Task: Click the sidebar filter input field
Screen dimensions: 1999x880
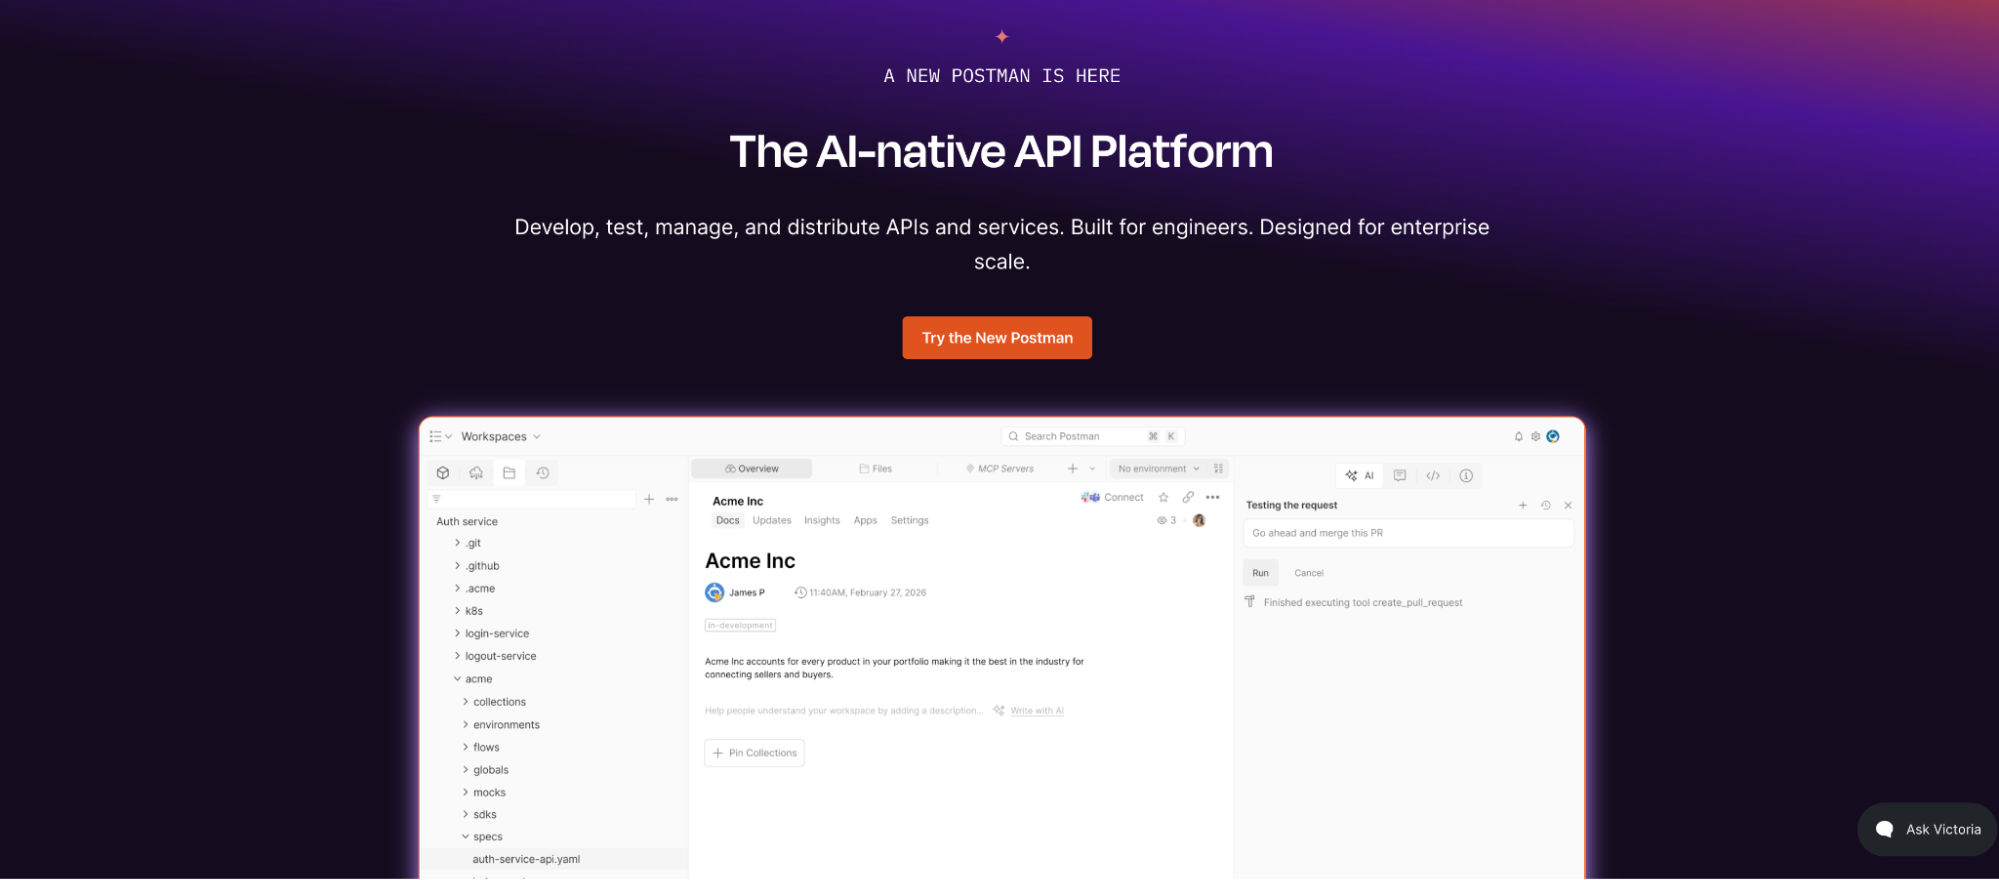Action: point(532,498)
